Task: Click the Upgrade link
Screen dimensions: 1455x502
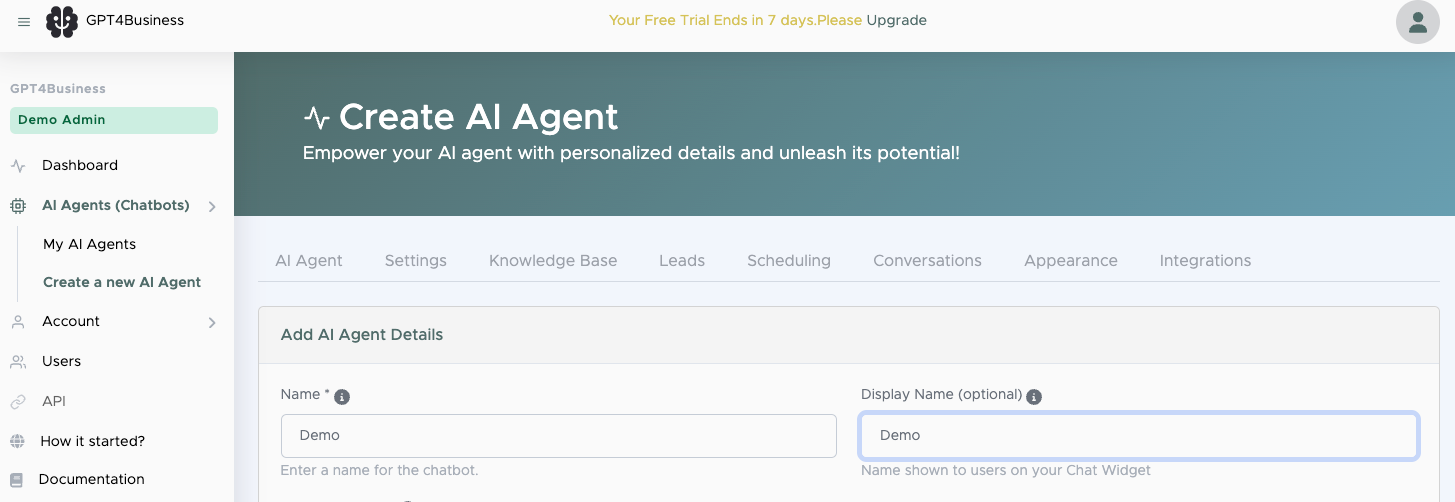Action: coord(896,20)
